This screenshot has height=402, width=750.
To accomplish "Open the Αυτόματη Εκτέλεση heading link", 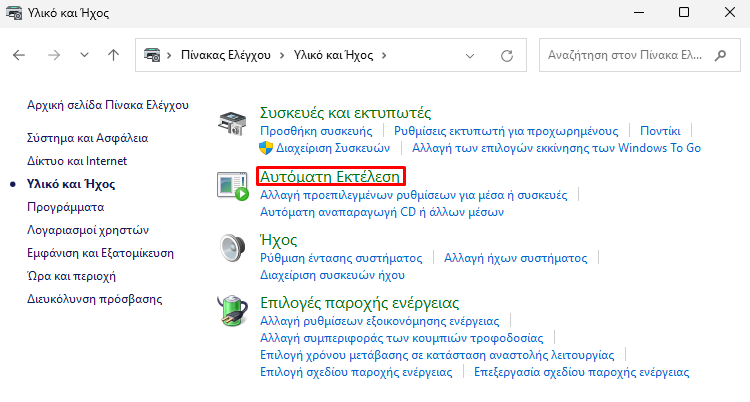I will pos(330,177).
